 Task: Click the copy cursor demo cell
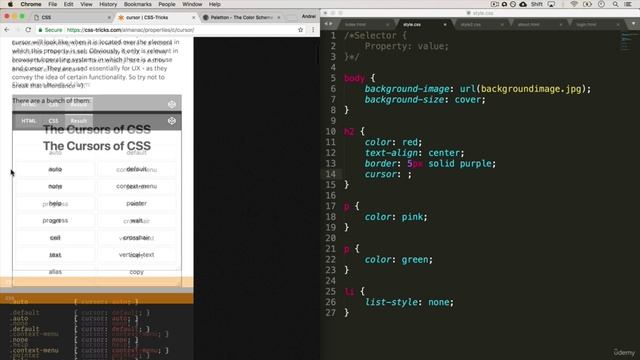(x=137, y=272)
